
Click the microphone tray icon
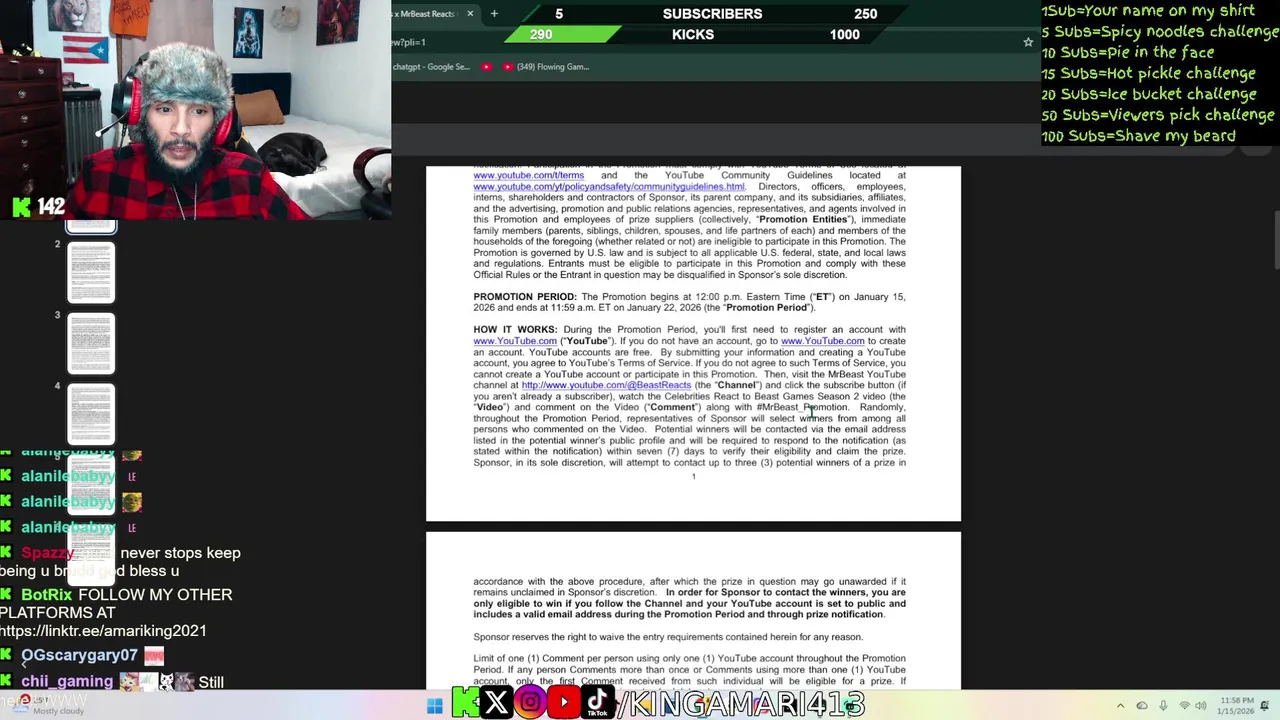coord(1163,706)
